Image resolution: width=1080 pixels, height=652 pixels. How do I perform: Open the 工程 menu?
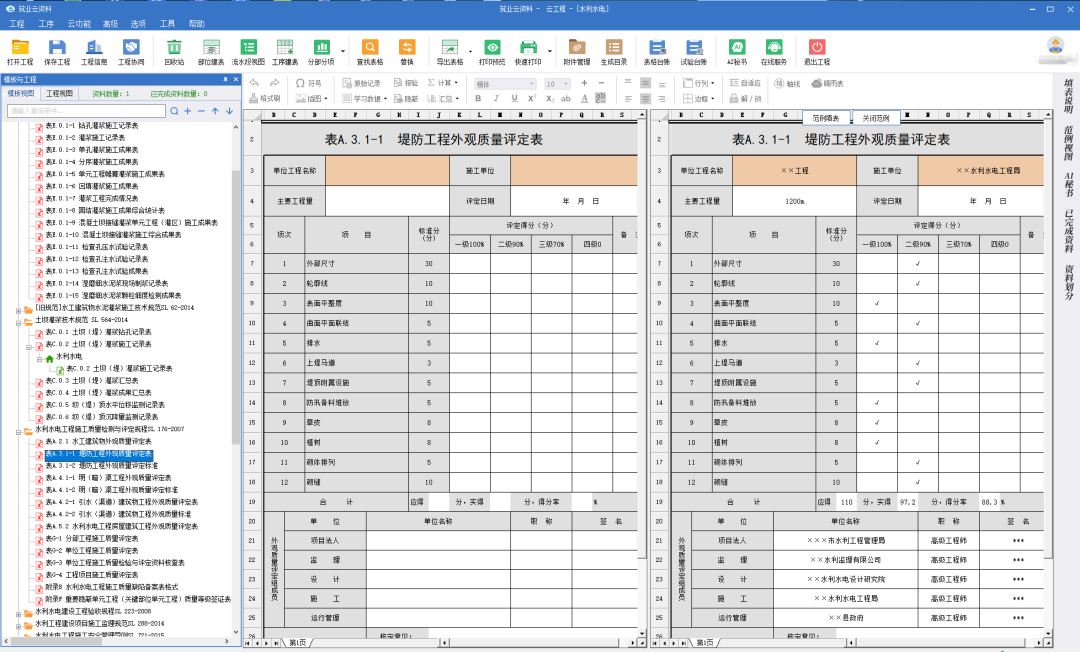click(x=17, y=23)
